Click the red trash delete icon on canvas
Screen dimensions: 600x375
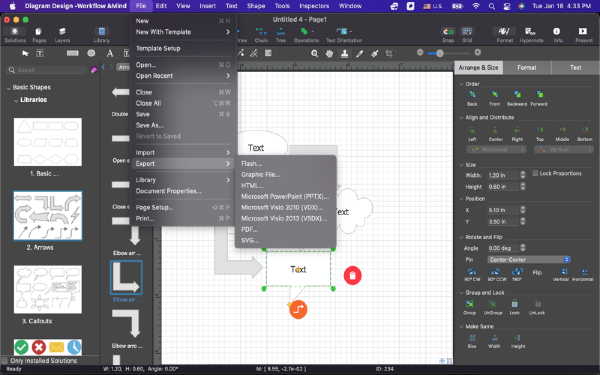352,276
